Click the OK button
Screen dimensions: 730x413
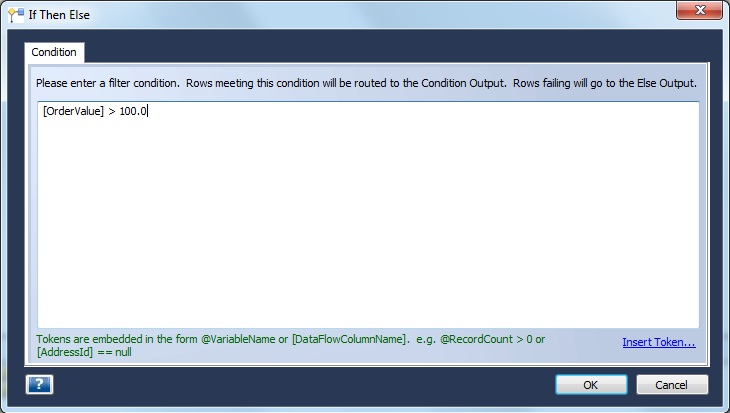pyautogui.click(x=591, y=385)
